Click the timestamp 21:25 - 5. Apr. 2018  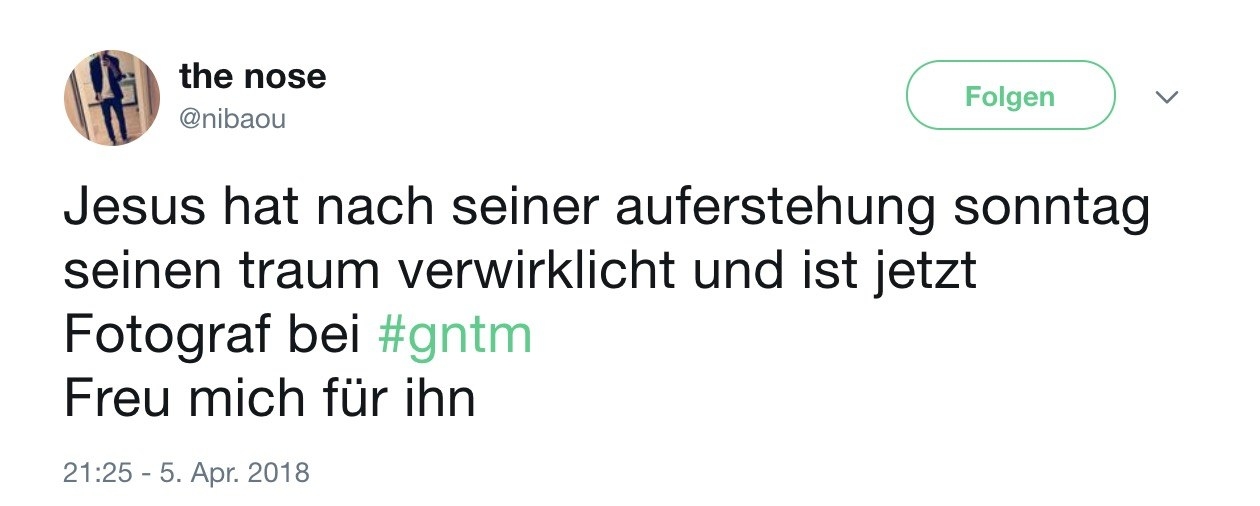pos(187,473)
